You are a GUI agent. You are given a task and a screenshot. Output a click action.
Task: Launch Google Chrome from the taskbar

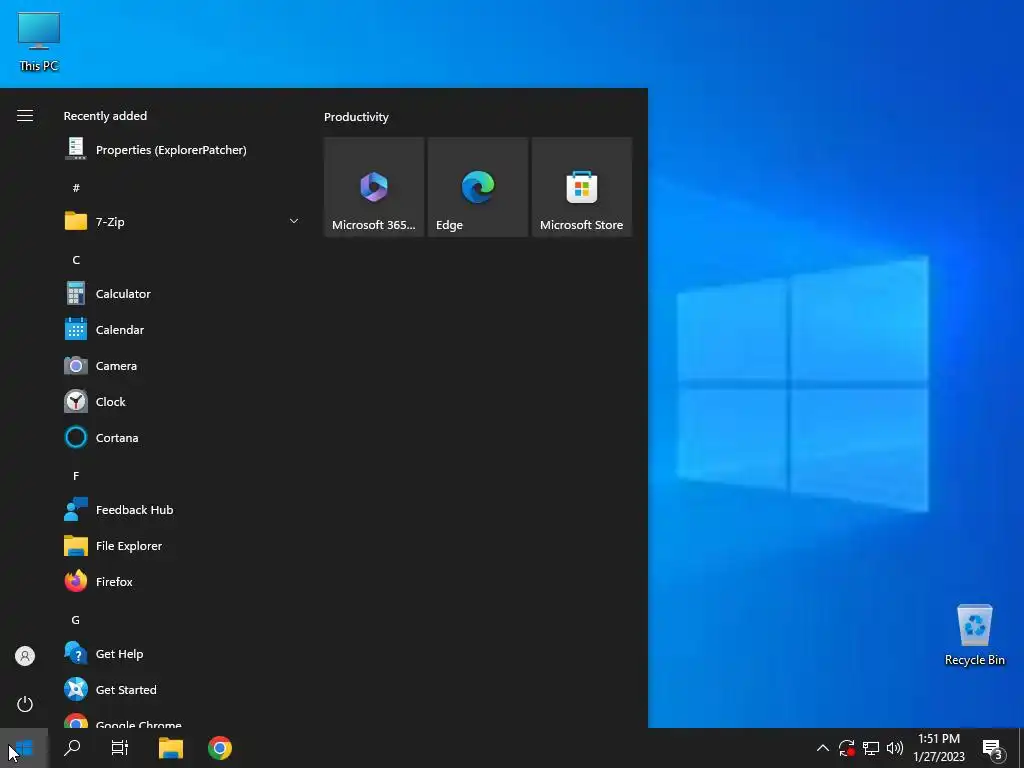coord(219,748)
